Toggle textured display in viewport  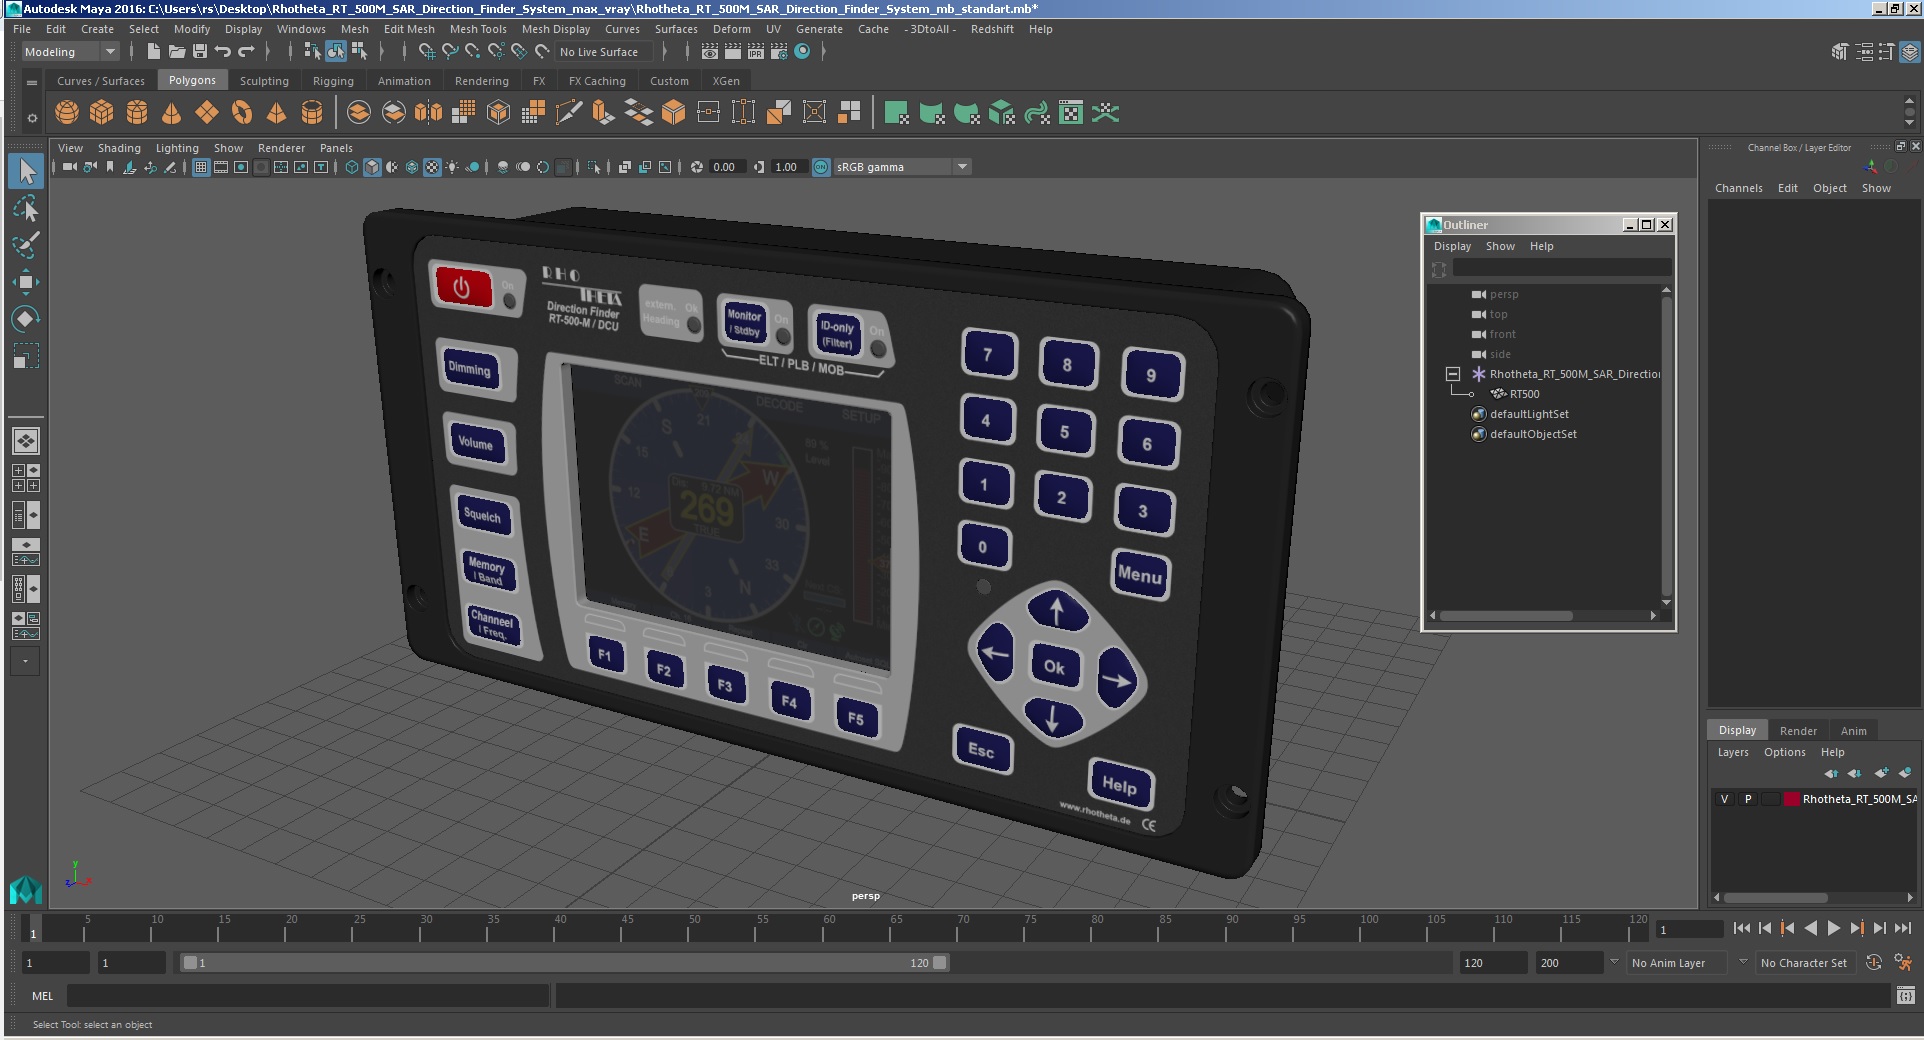(432, 167)
